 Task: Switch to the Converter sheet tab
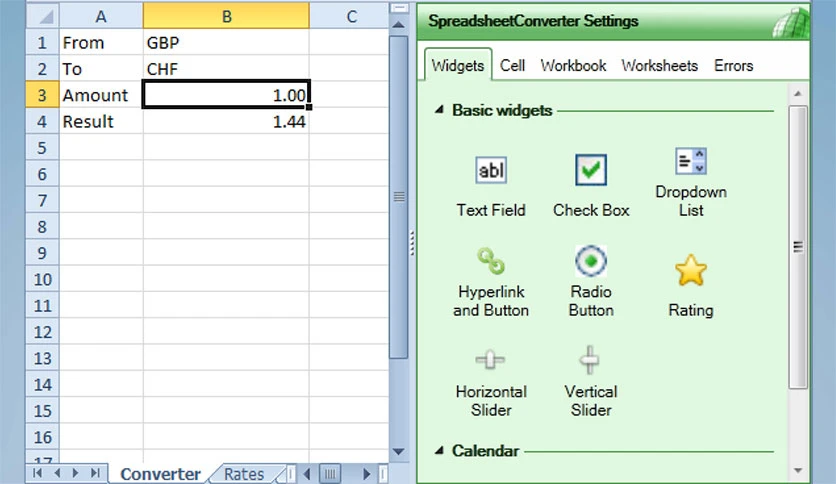[x=160, y=473]
